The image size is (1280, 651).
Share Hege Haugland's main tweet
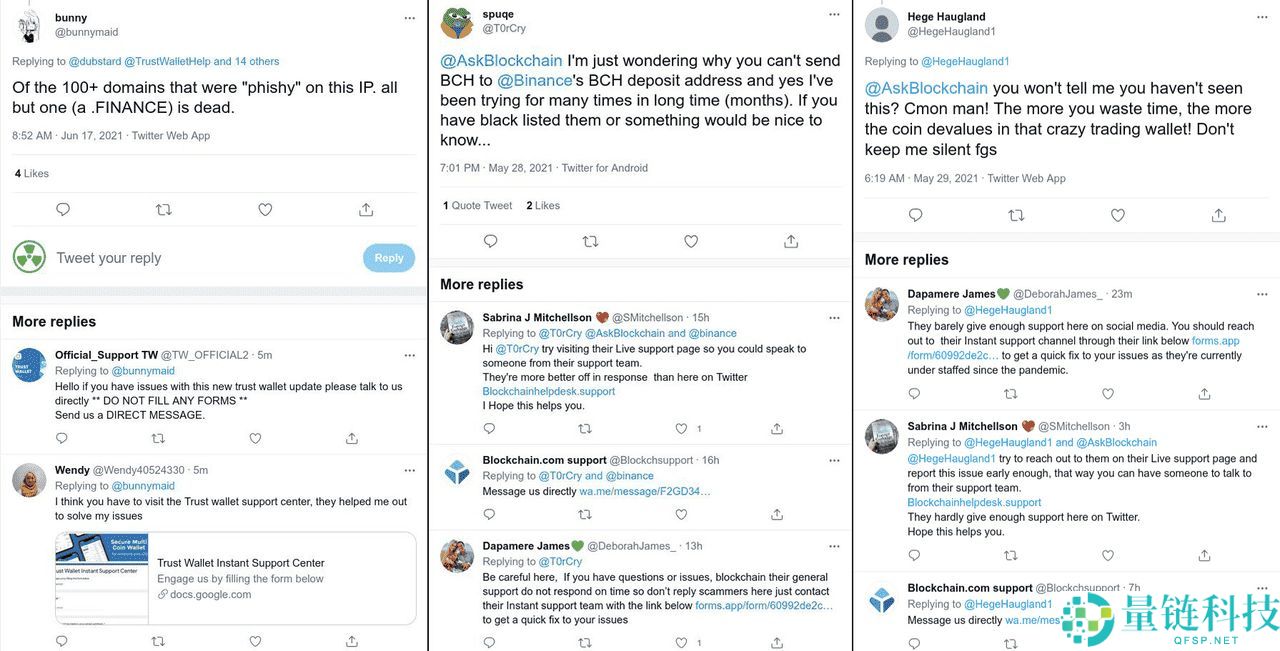tap(1218, 215)
